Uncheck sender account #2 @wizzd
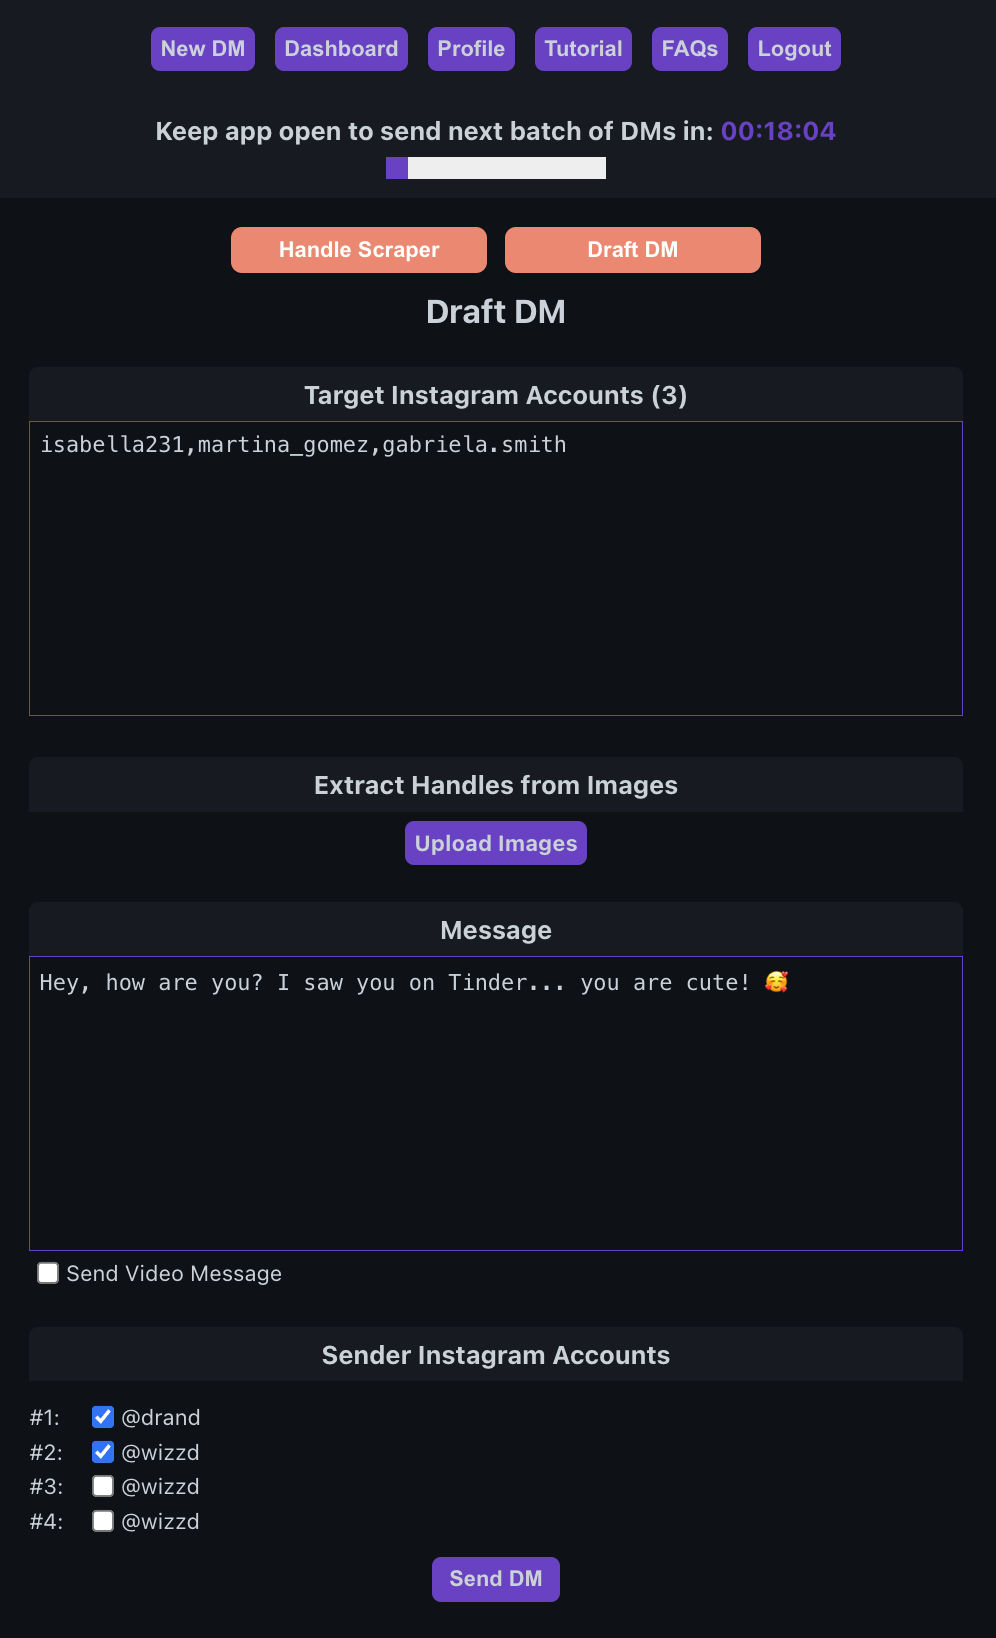The image size is (996, 1638). [x=103, y=1452]
